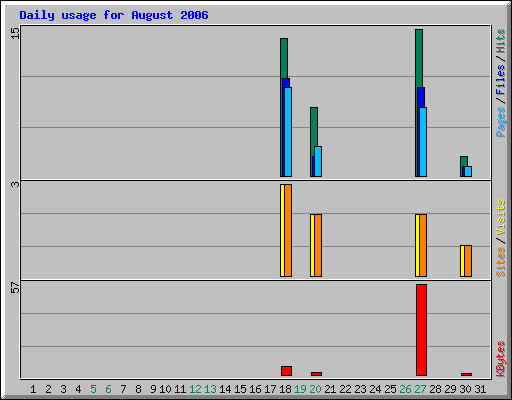Viewport: 512px width, 400px height.
Task: Click the green weekend day '19' label
Action: tap(300, 389)
